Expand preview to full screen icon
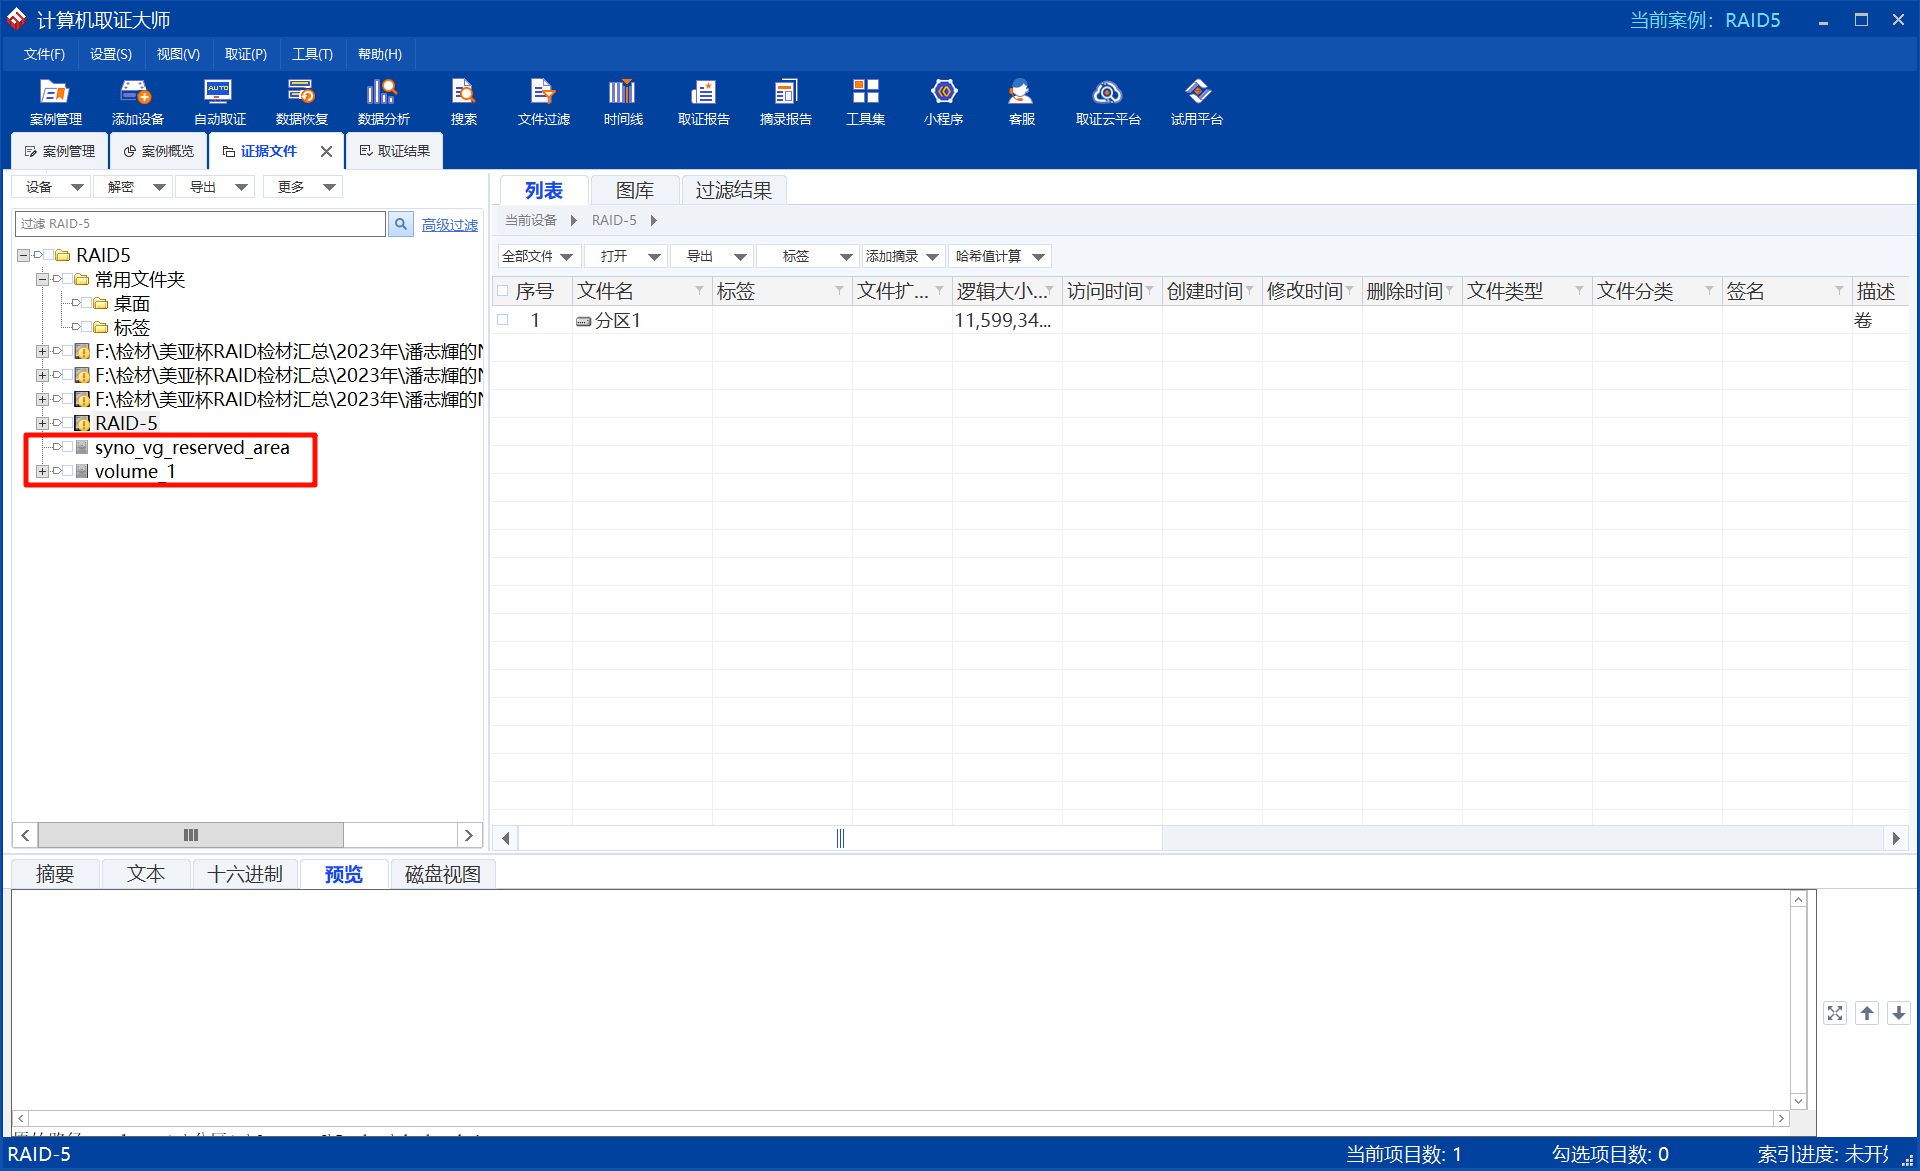Viewport: 1920px width, 1171px height. tap(1834, 1013)
